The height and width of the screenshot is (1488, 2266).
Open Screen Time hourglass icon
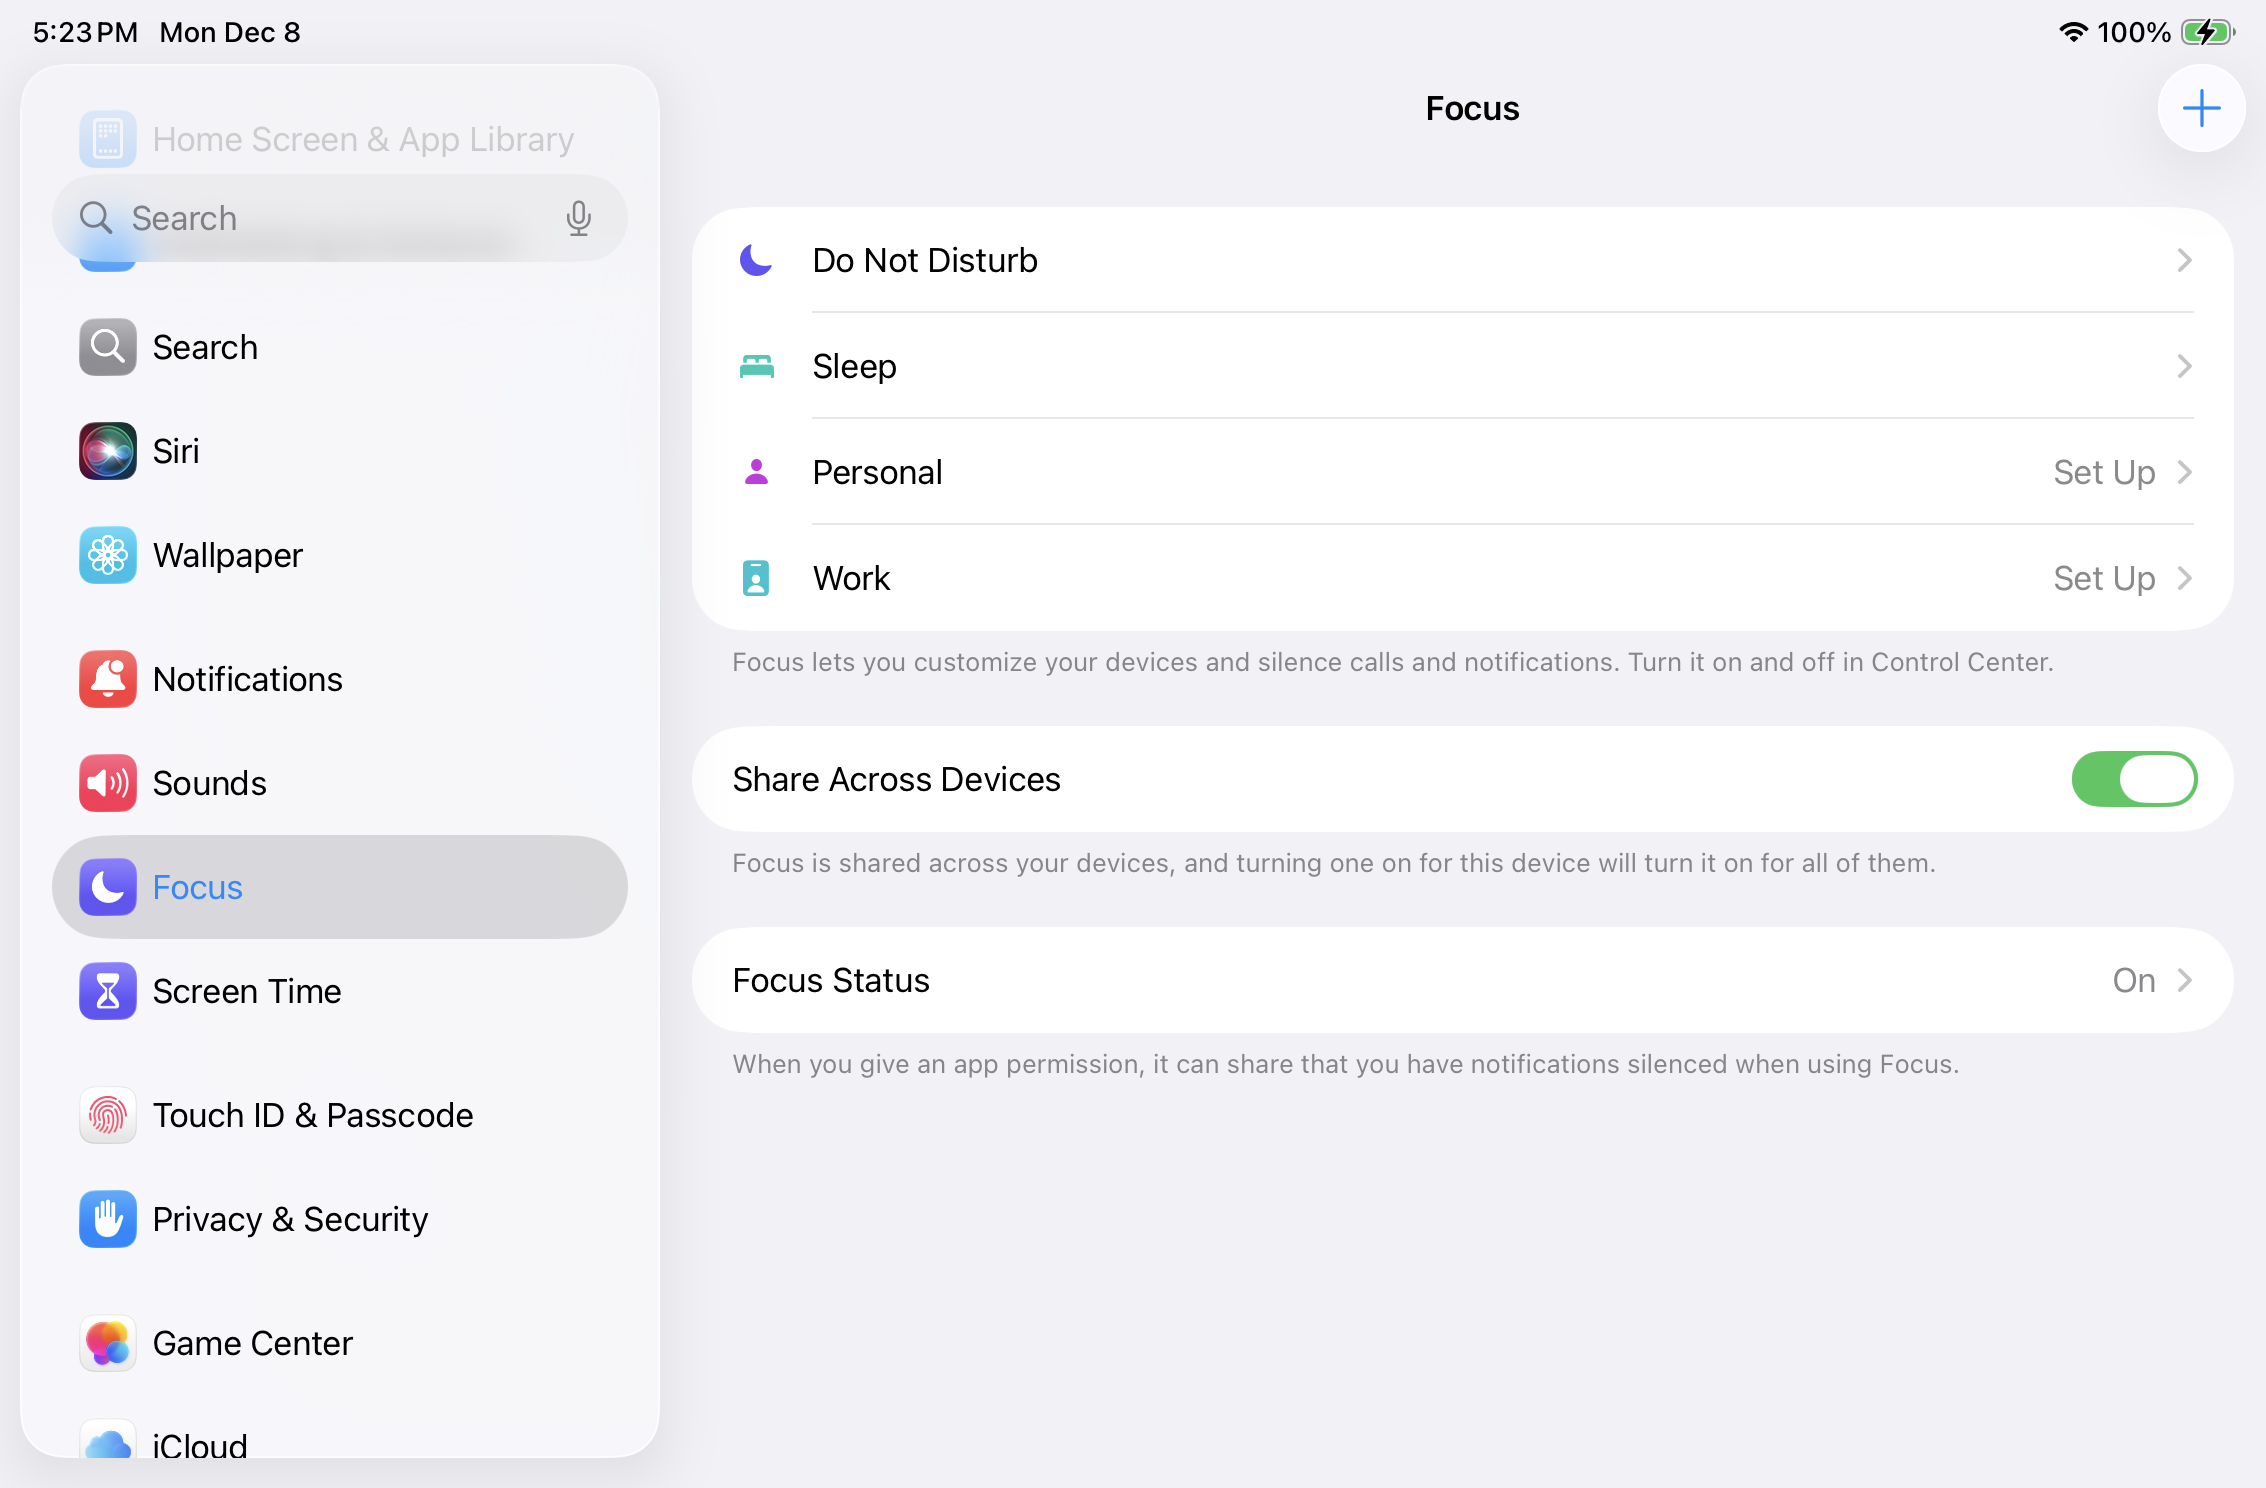click(108, 991)
